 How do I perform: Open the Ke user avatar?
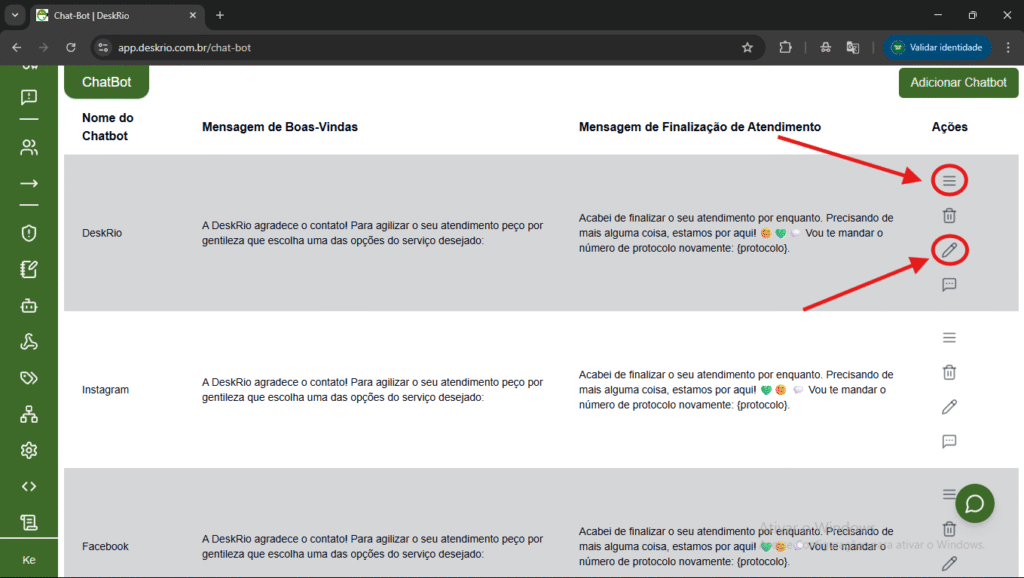29,560
